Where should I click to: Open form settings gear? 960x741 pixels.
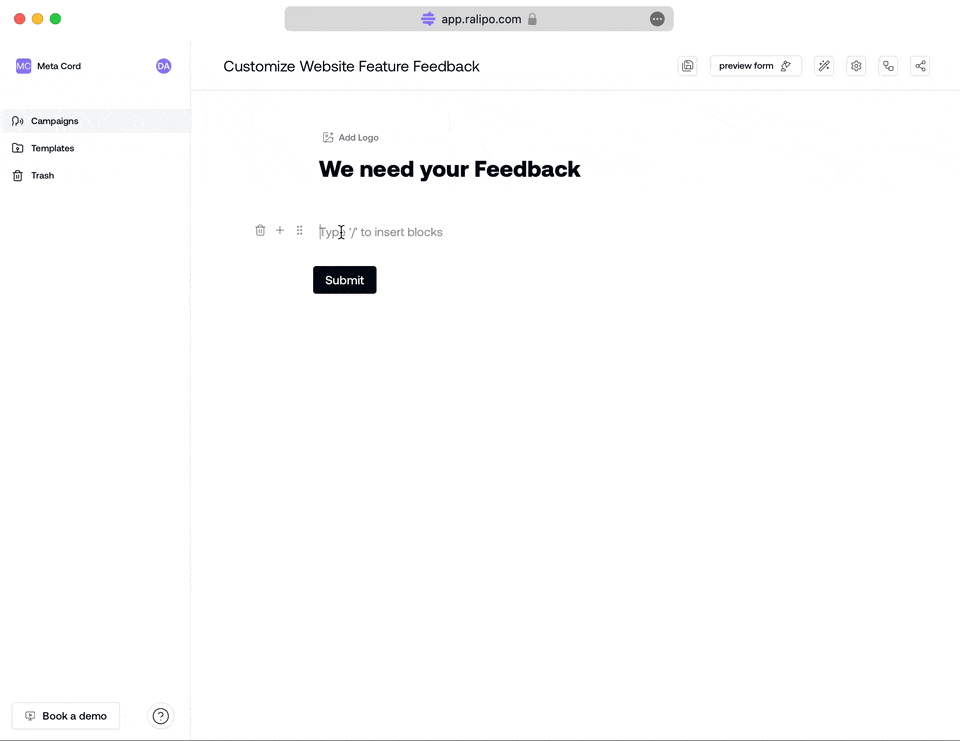(x=856, y=66)
